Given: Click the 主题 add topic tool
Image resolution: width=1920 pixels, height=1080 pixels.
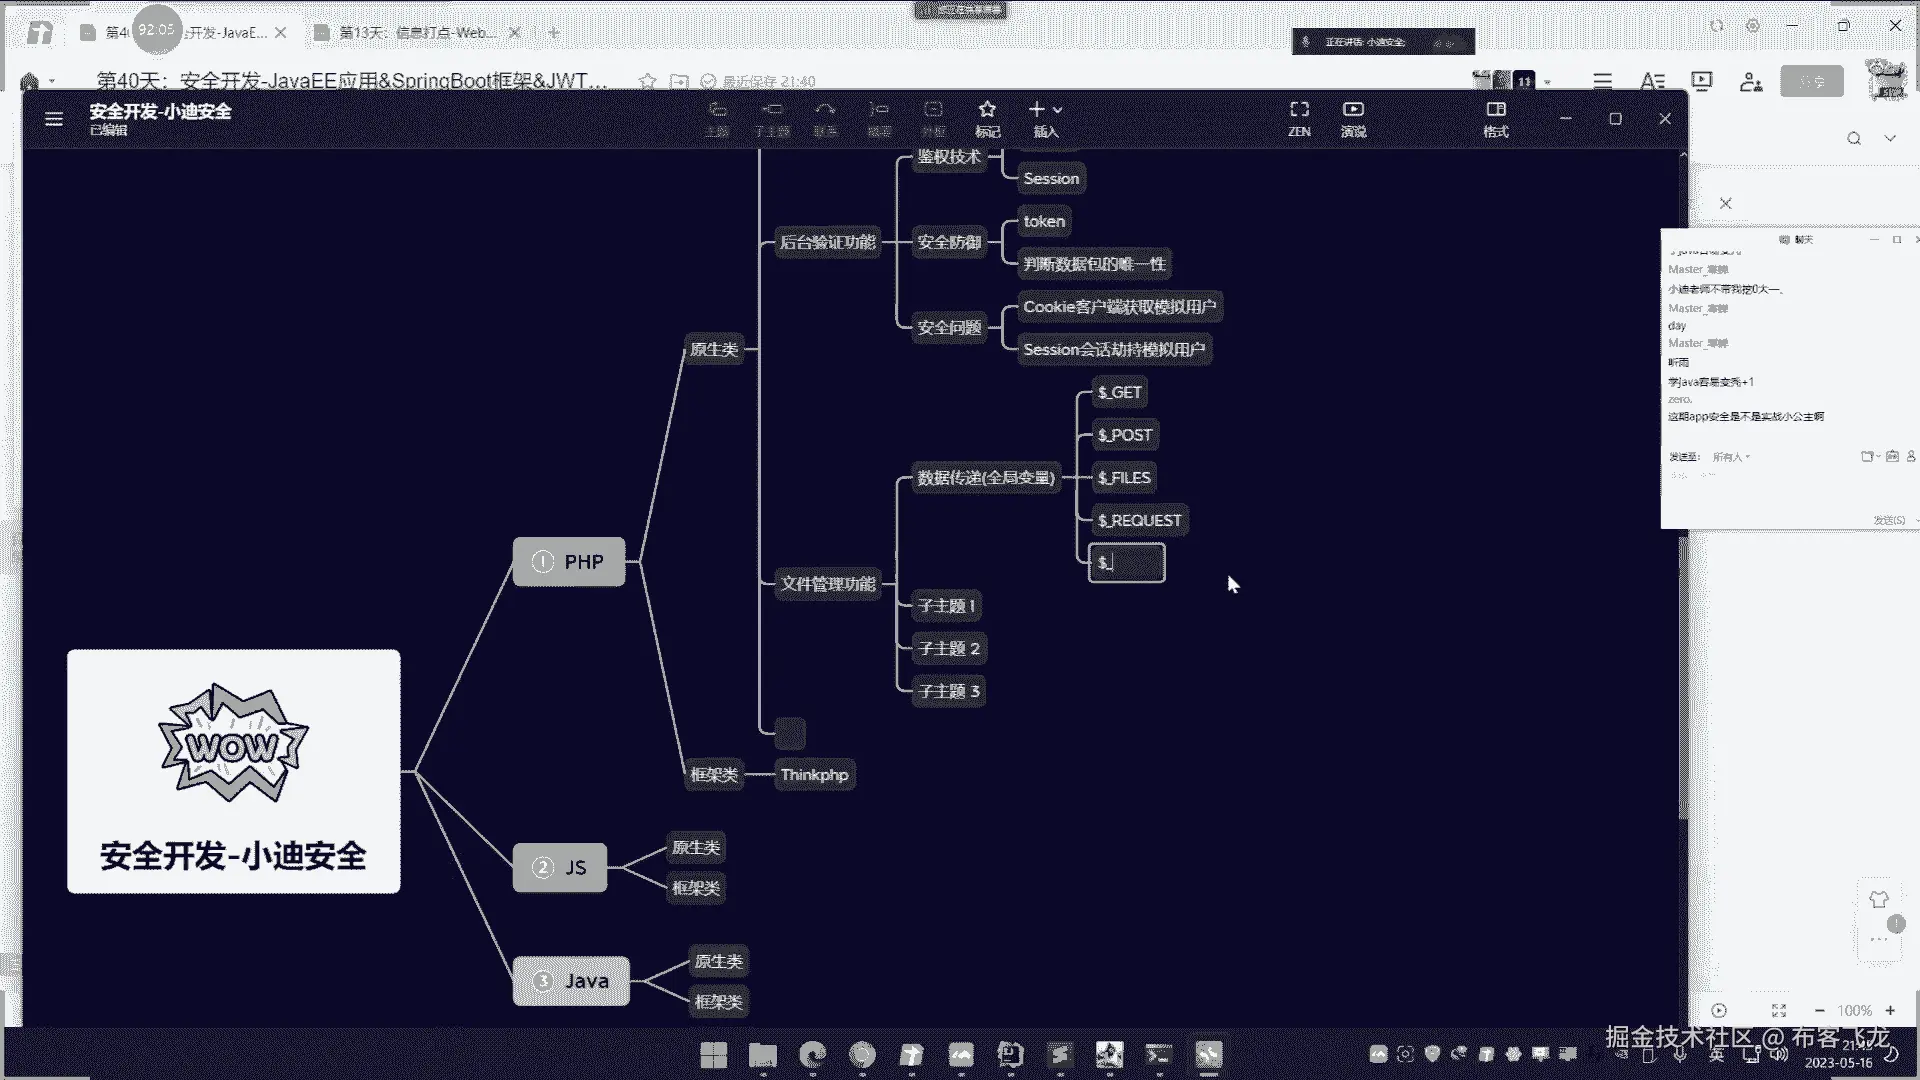Looking at the screenshot, I should (717, 117).
